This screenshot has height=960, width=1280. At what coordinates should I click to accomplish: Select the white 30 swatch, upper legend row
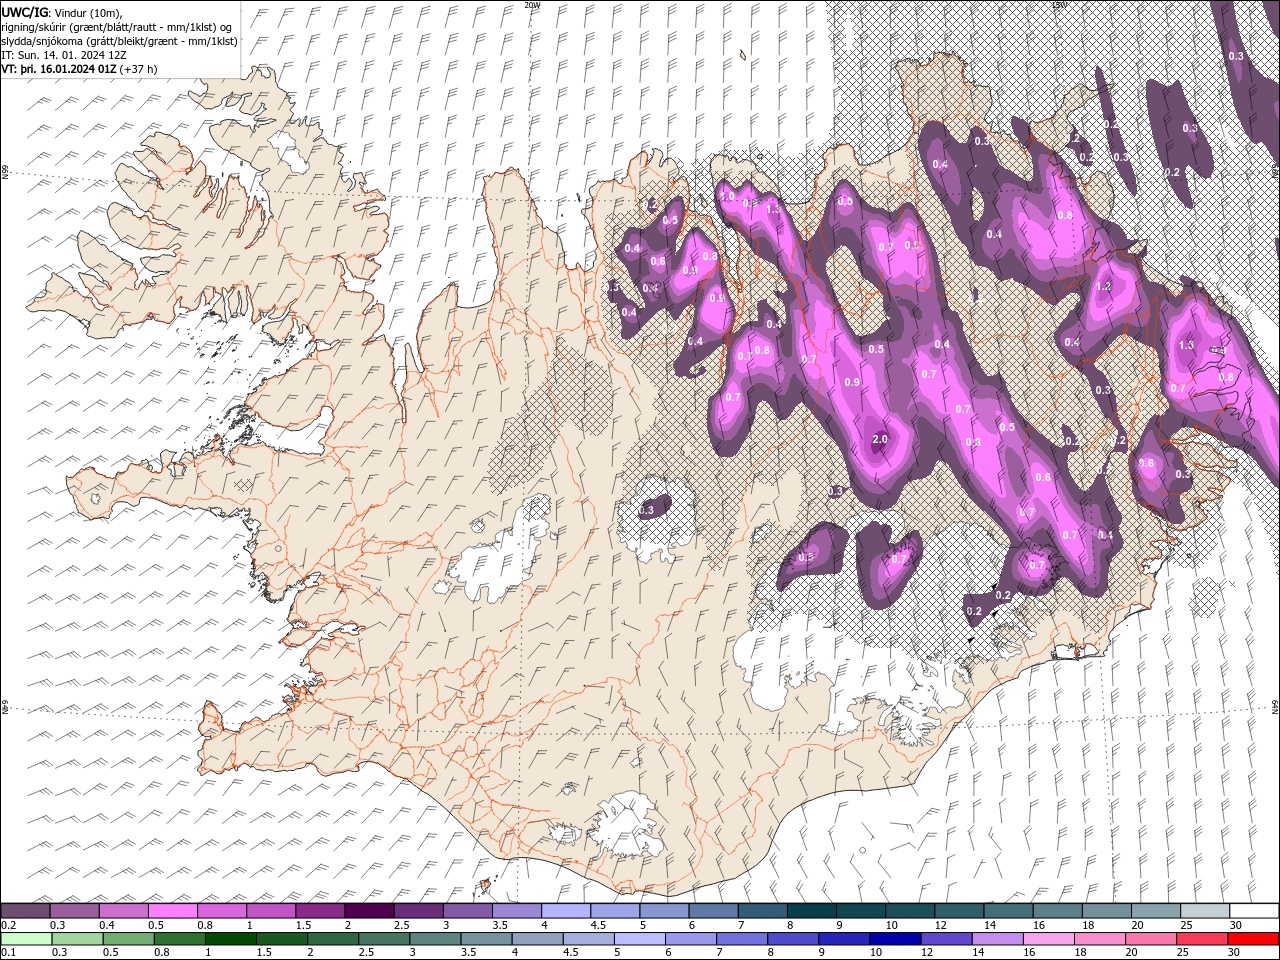(1253, 911)
